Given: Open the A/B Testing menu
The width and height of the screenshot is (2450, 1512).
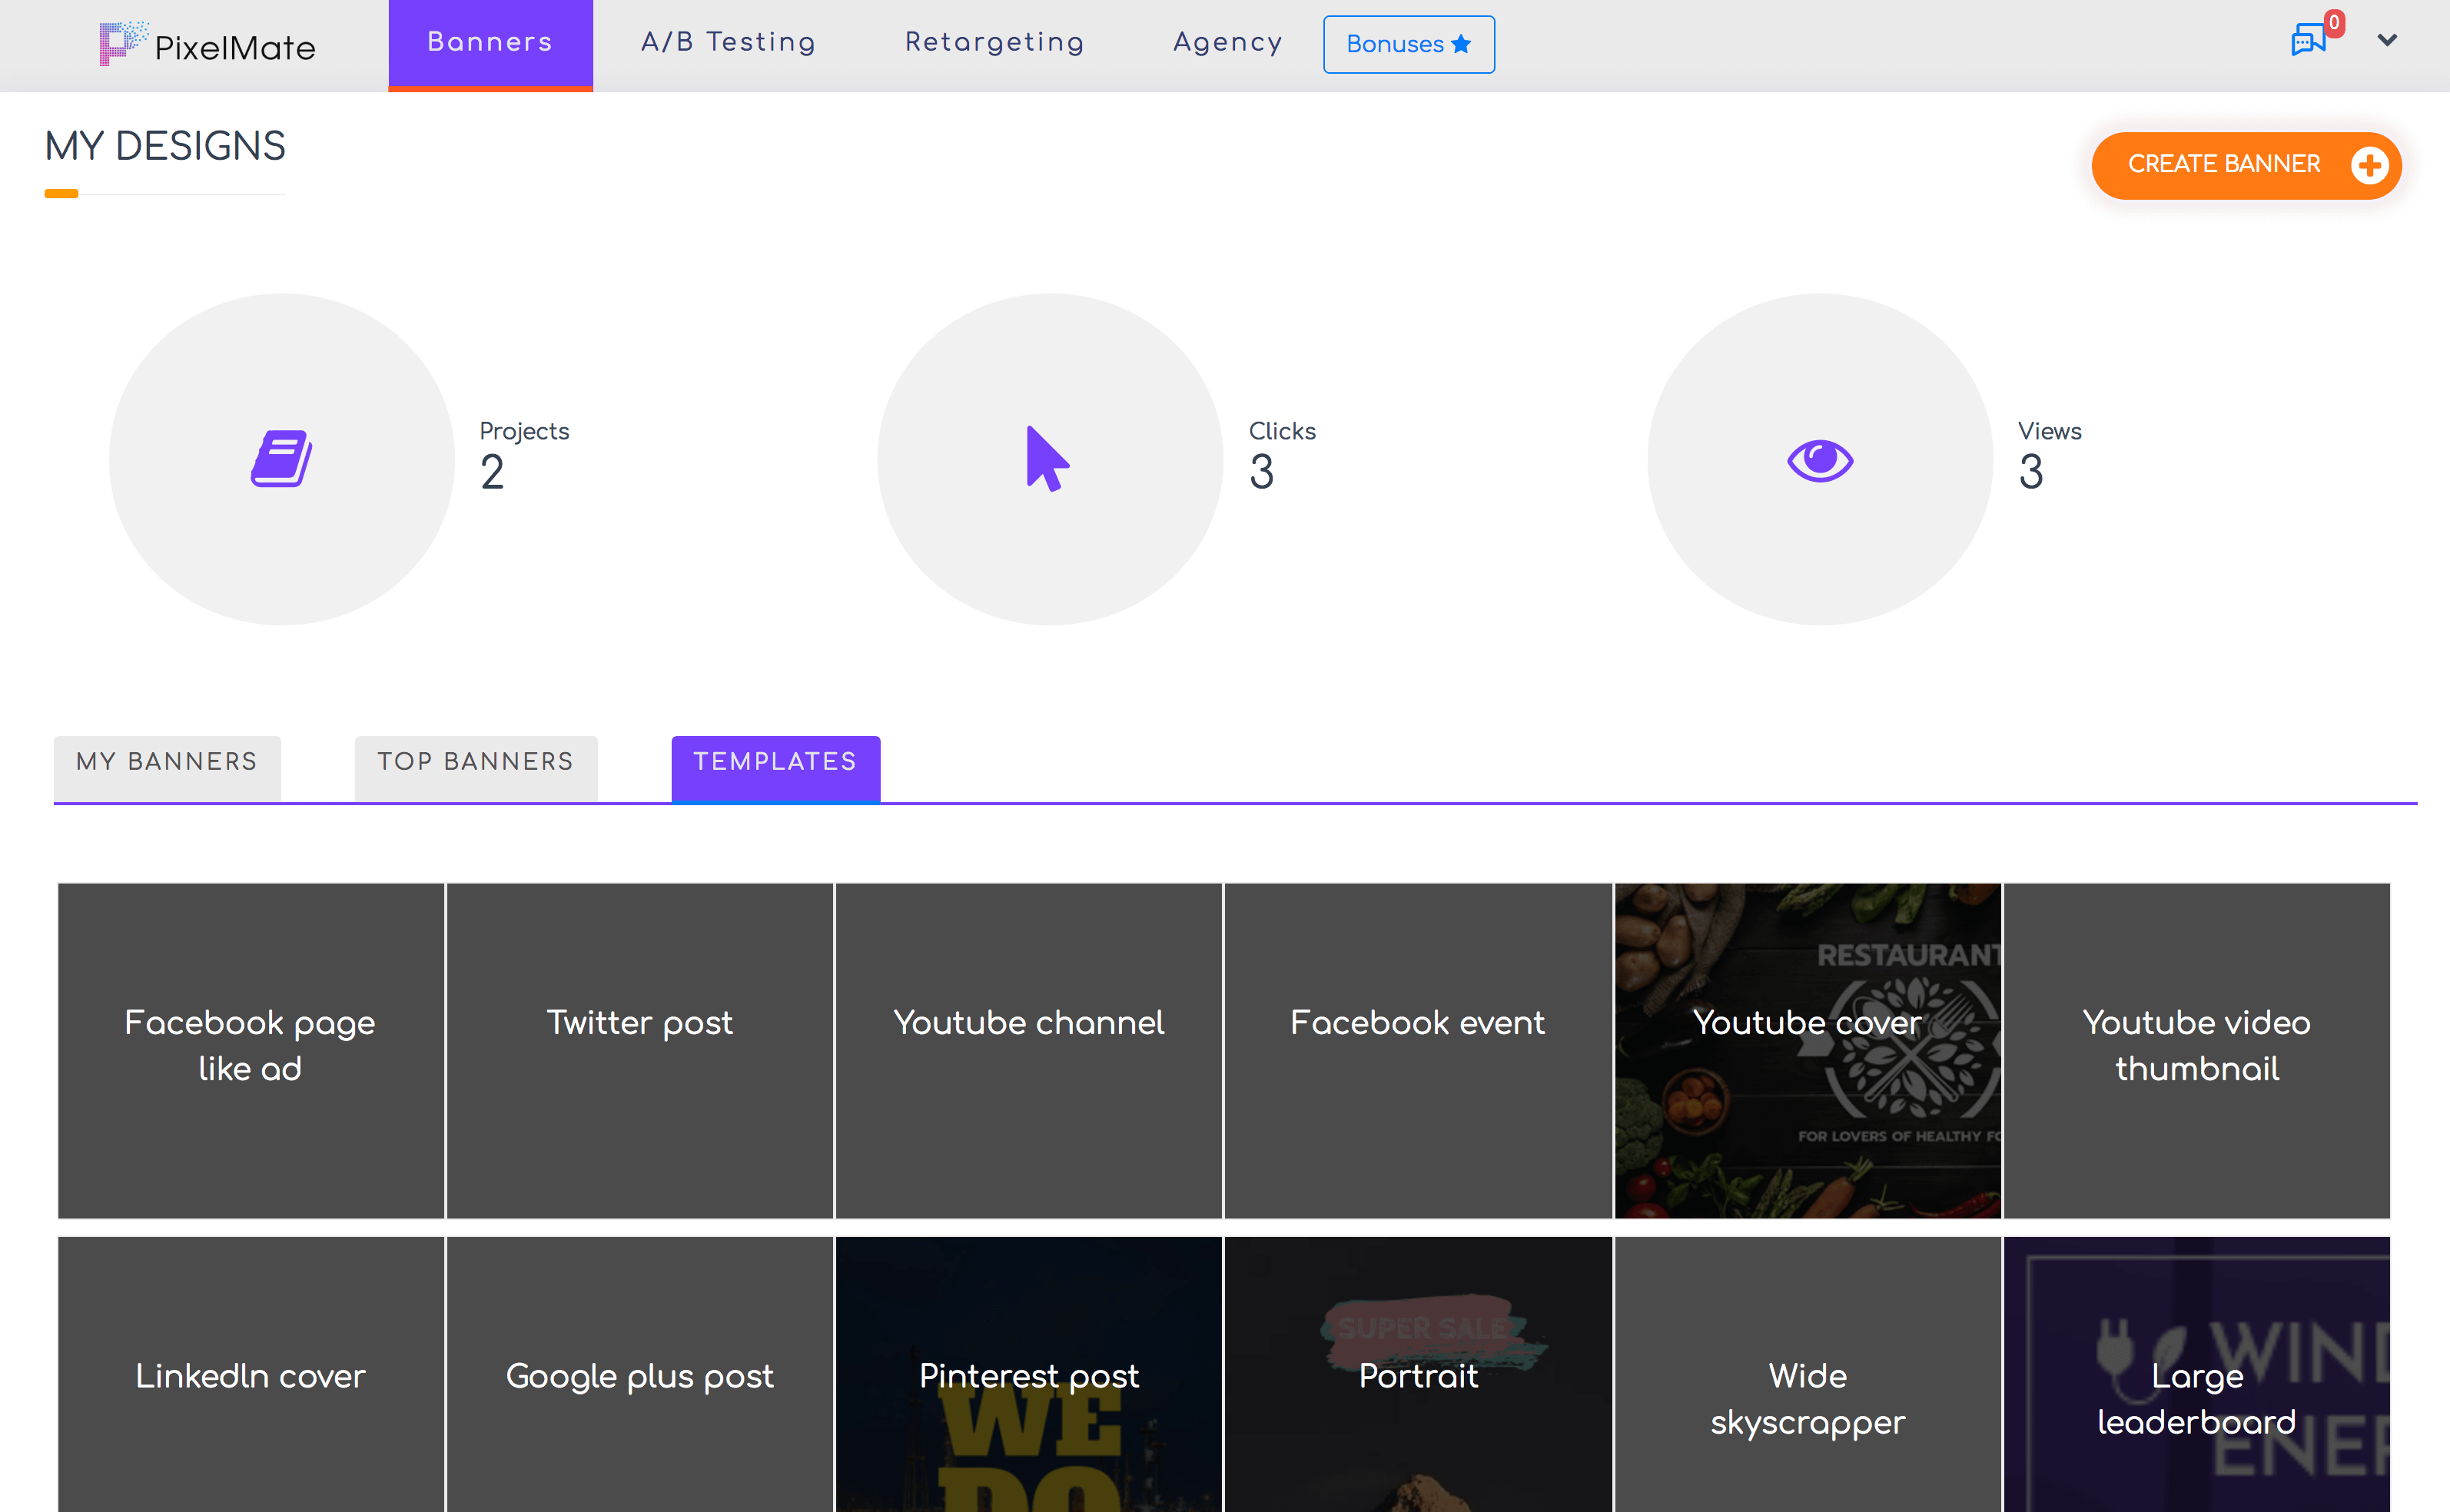Looking at the screenshot, I should click(x=728, y=42).
